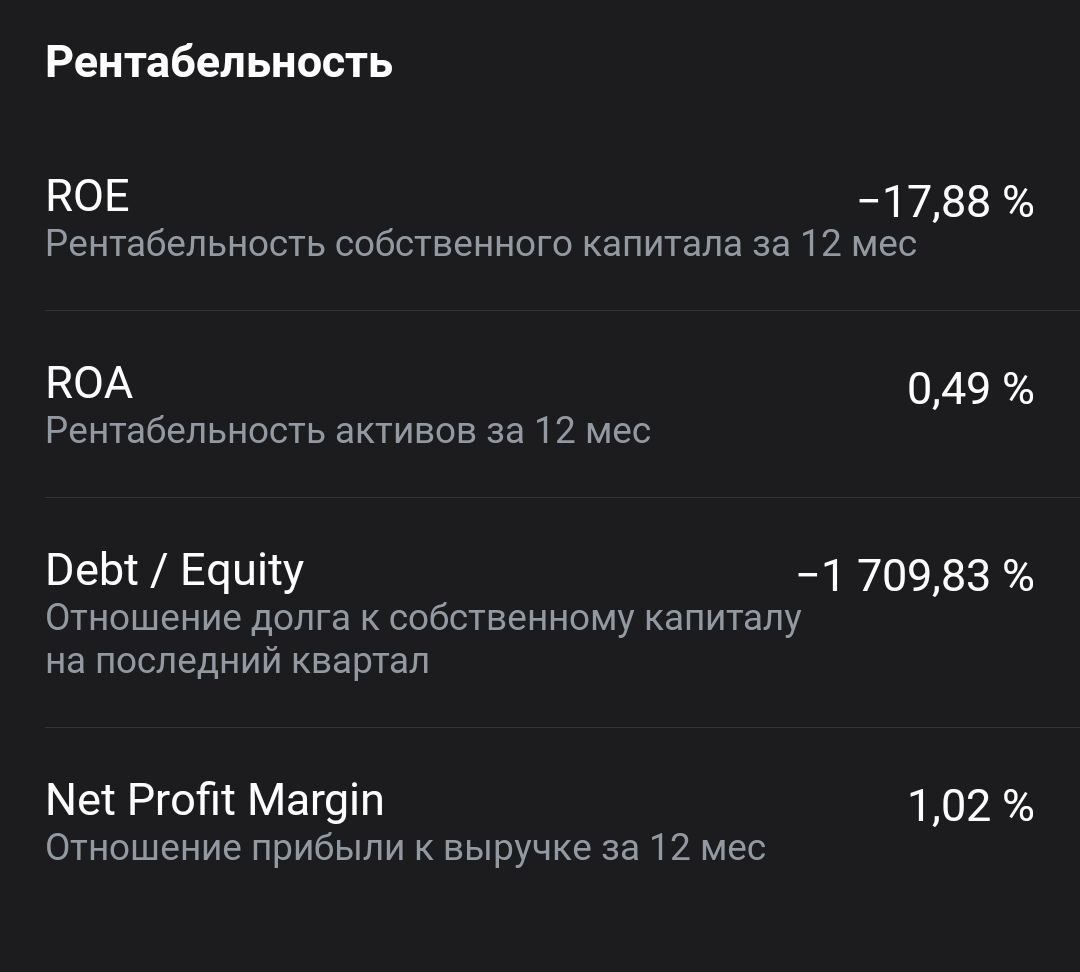This screenshot has height=972, width=1080.
Task: Click the 0,49 % ROA value
Action: (970, 388)
